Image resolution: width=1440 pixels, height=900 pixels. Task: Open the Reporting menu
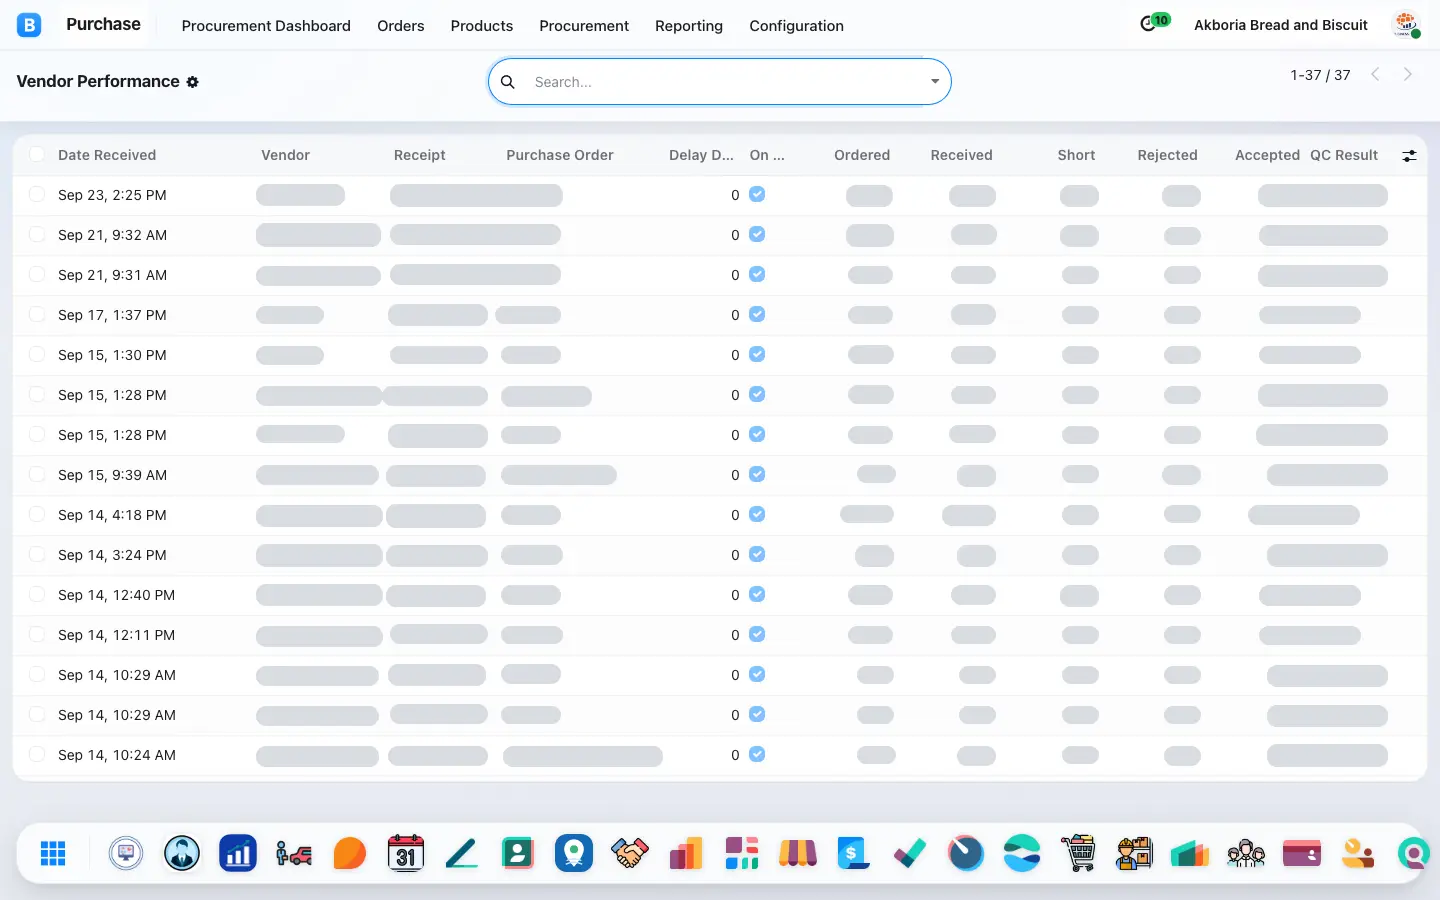689,26
